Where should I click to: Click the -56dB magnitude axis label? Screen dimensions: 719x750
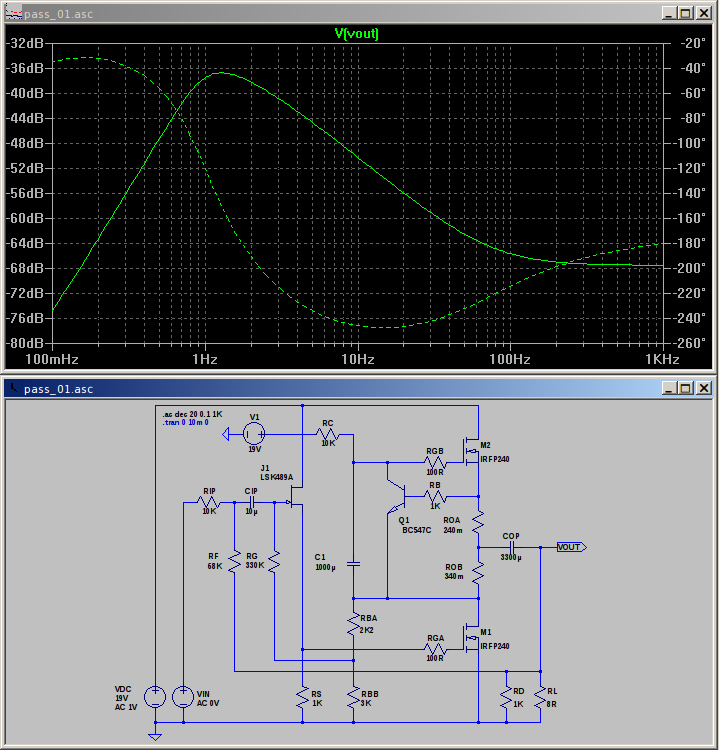click(25, 193)
